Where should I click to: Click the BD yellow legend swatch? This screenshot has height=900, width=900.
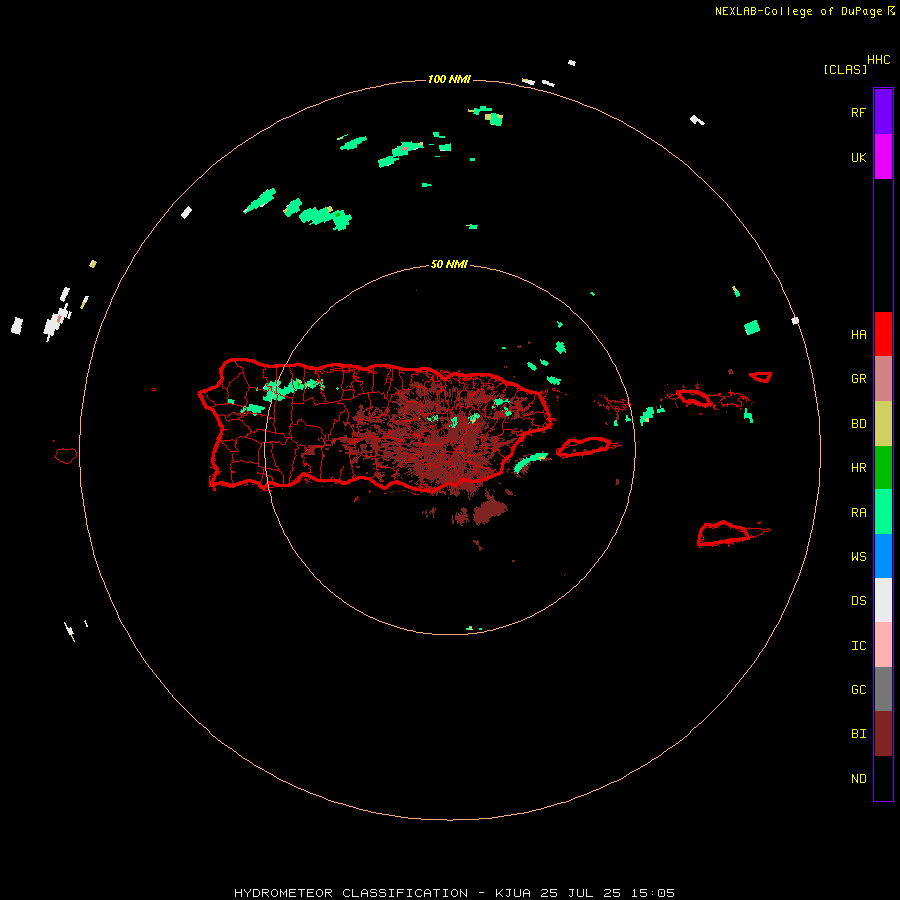[x=883, y=424]
